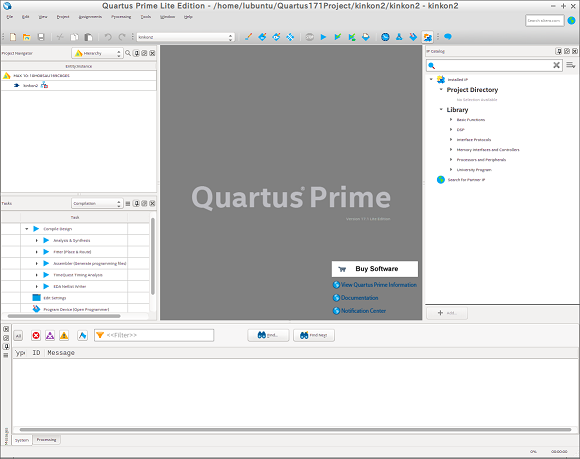The height and width of the screenshot is (459, 580).
Task: Collapse the Compile Design task tree
Action: 27,229
